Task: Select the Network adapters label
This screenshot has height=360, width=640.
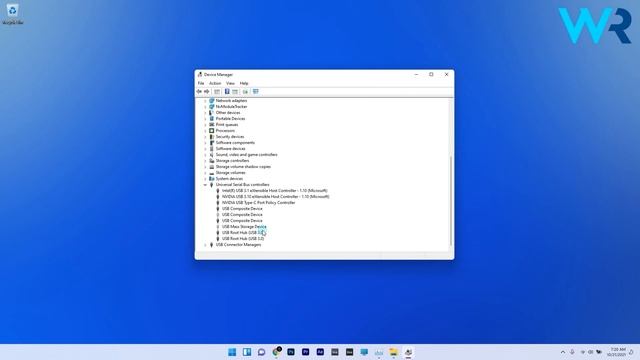Action: coord(231,100)
